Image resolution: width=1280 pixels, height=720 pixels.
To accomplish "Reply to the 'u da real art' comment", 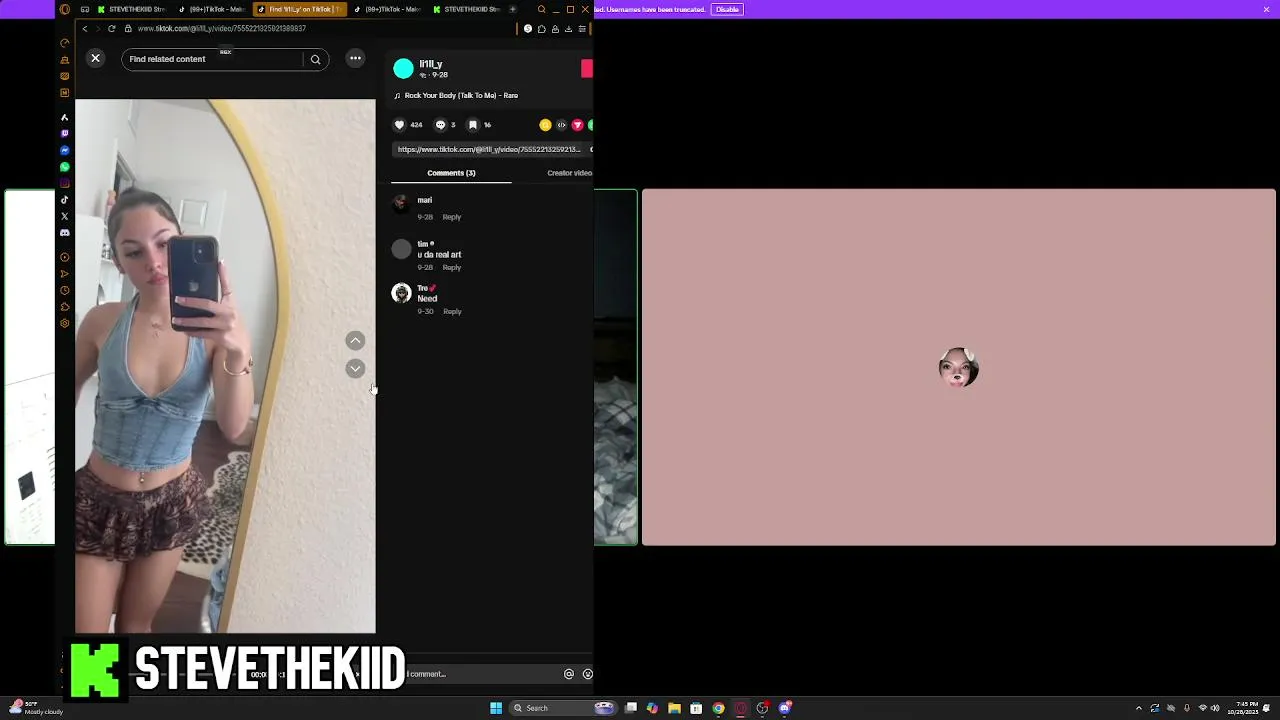I will [x=452, y=268].
